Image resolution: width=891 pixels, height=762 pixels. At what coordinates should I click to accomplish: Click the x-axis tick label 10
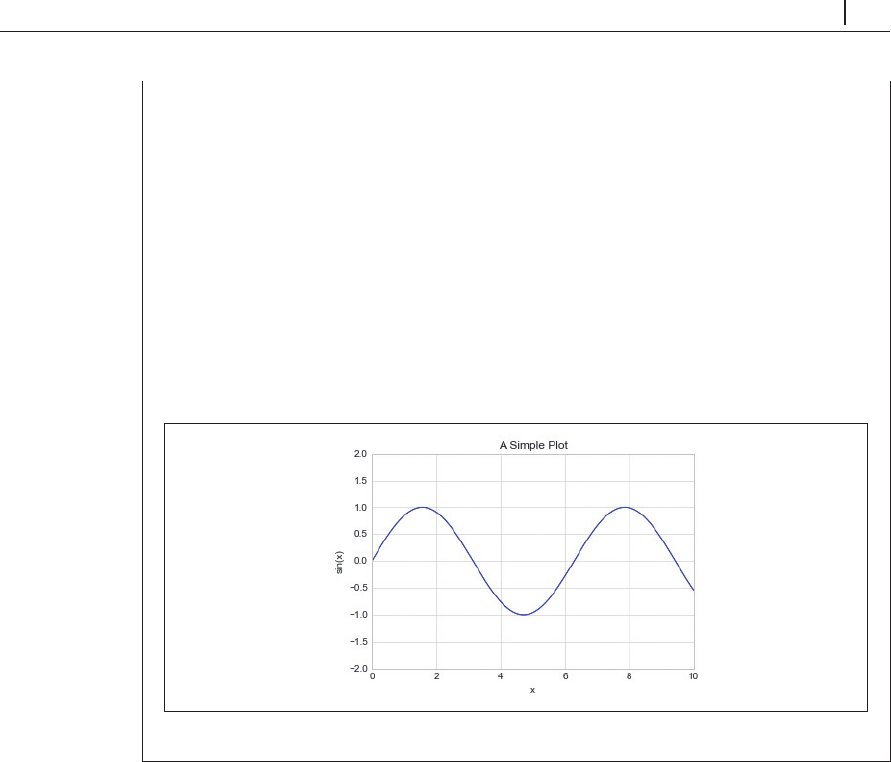(x=693, y=677)
